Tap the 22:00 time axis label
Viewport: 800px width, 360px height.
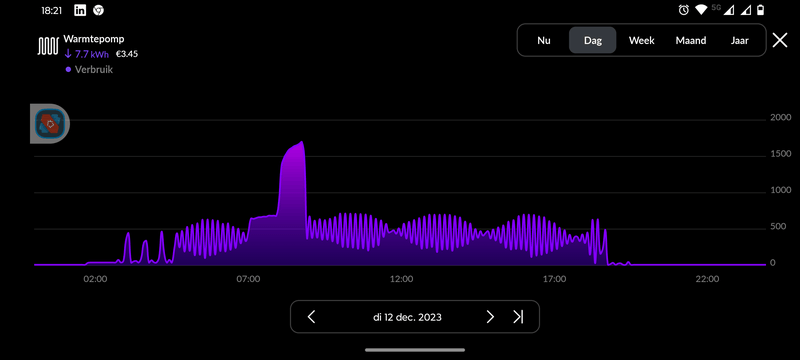707,279
